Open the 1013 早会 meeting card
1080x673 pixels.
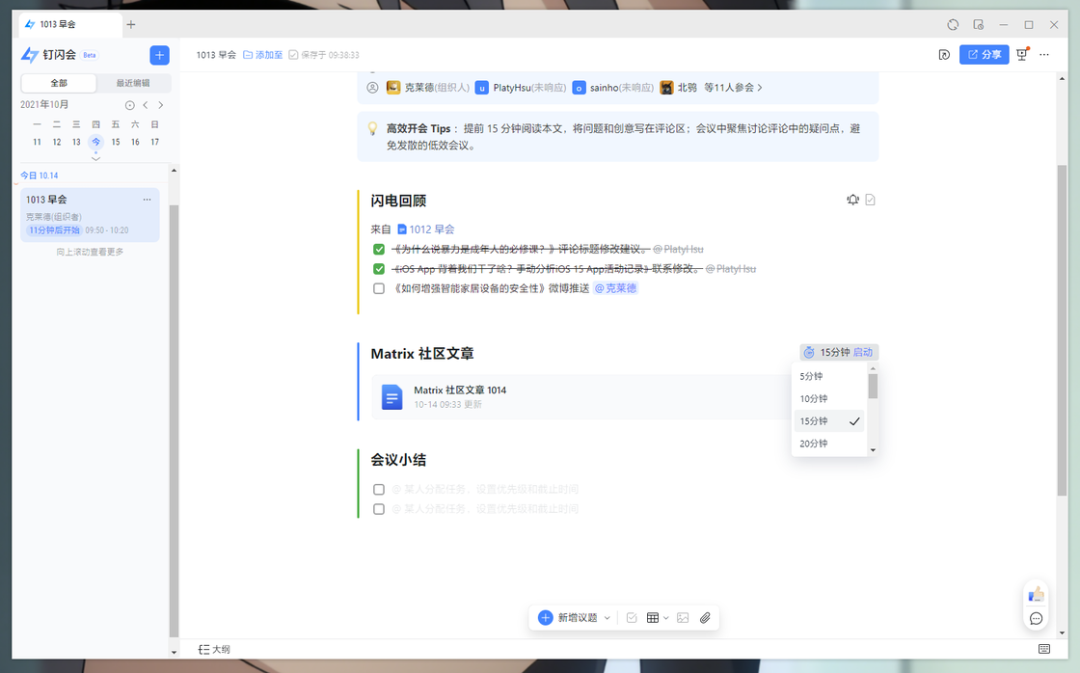(90, 215)
